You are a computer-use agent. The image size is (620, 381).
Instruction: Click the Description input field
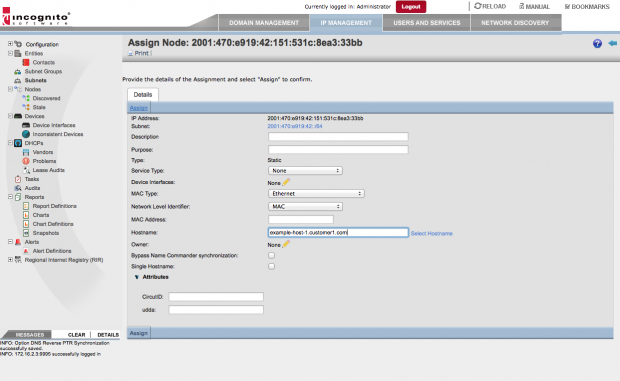(338, 137)
